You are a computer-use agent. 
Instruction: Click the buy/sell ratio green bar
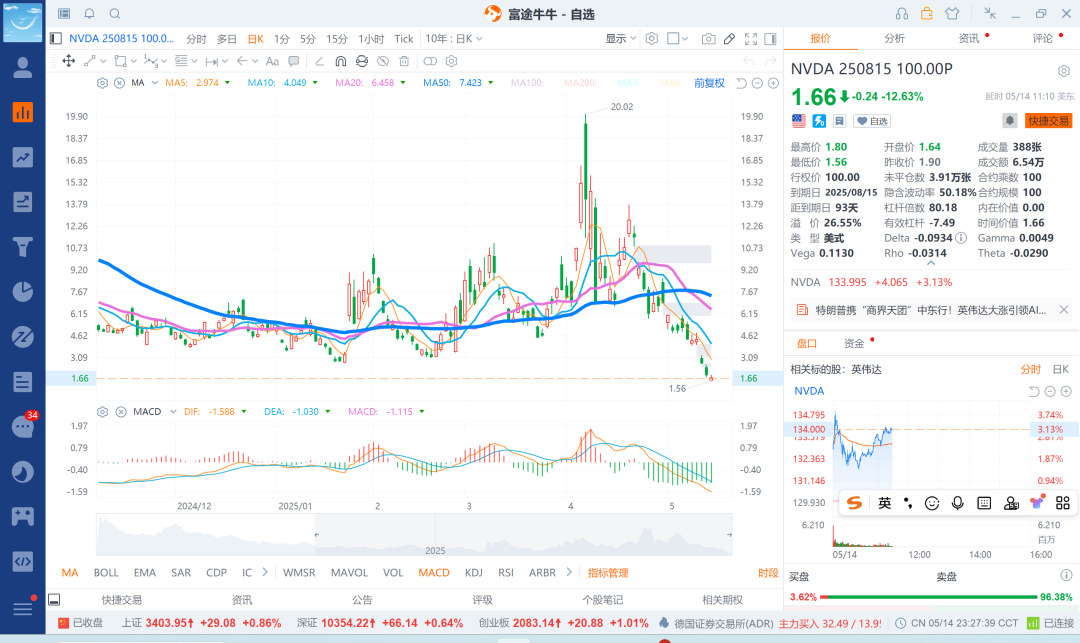[x=928, y=597]
